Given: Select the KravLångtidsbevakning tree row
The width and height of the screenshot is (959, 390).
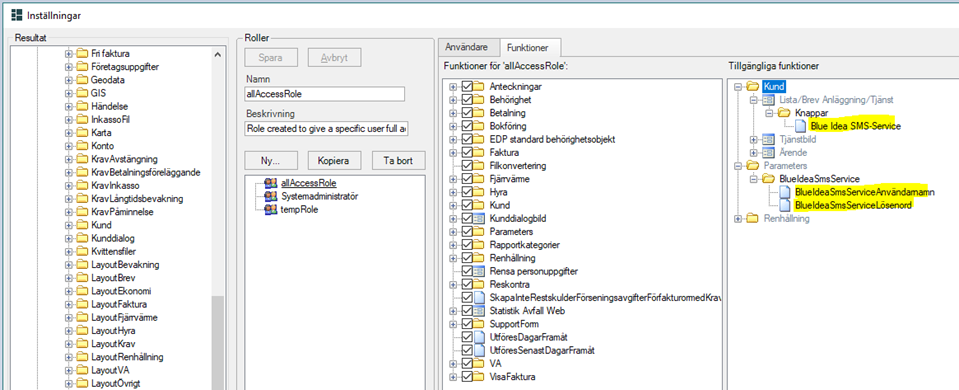Looking at the screenshot, I should [x=137, y=199].
